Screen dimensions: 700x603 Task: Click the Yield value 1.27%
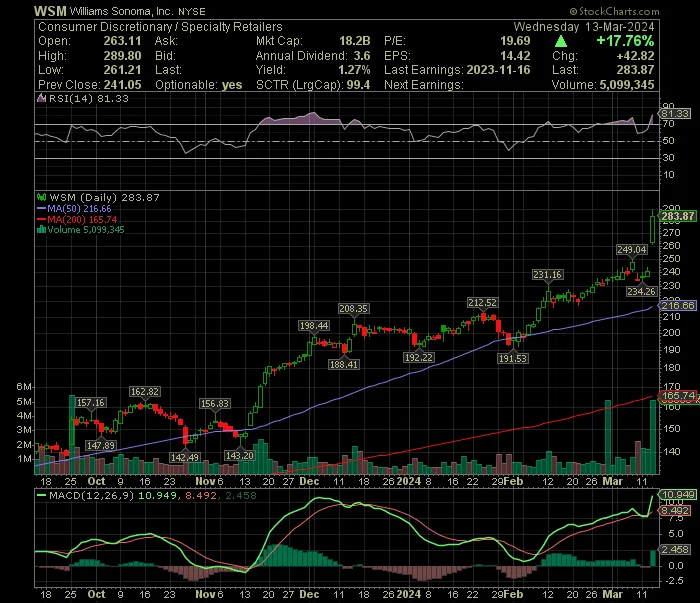tap(354, 70)
